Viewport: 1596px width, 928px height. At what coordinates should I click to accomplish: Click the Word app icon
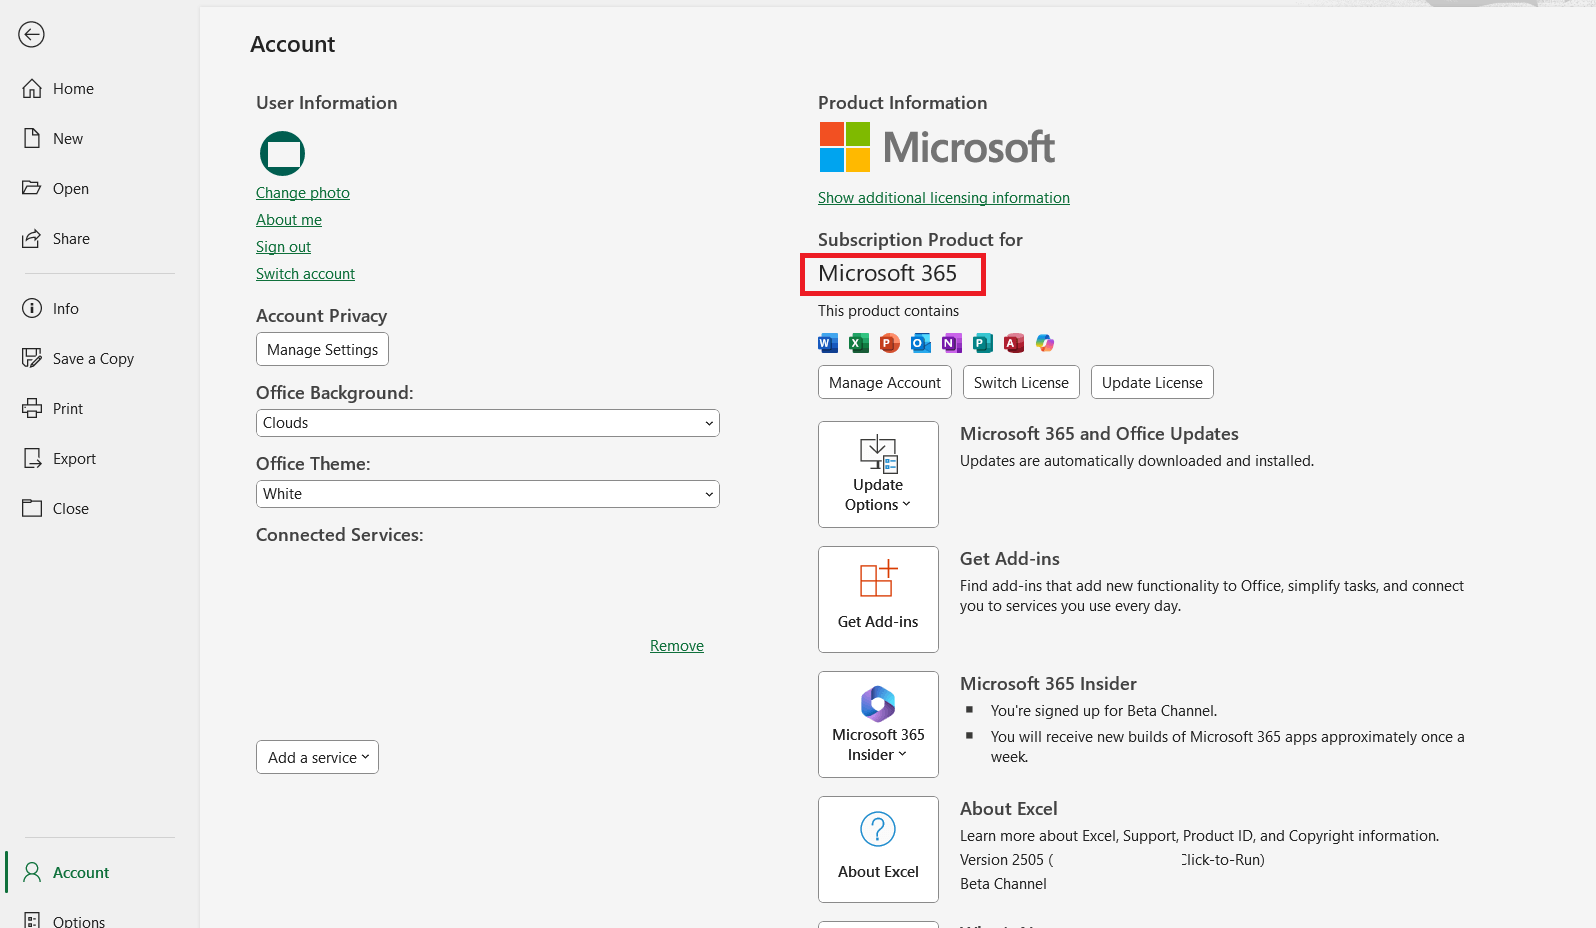(x=828, y=343)
